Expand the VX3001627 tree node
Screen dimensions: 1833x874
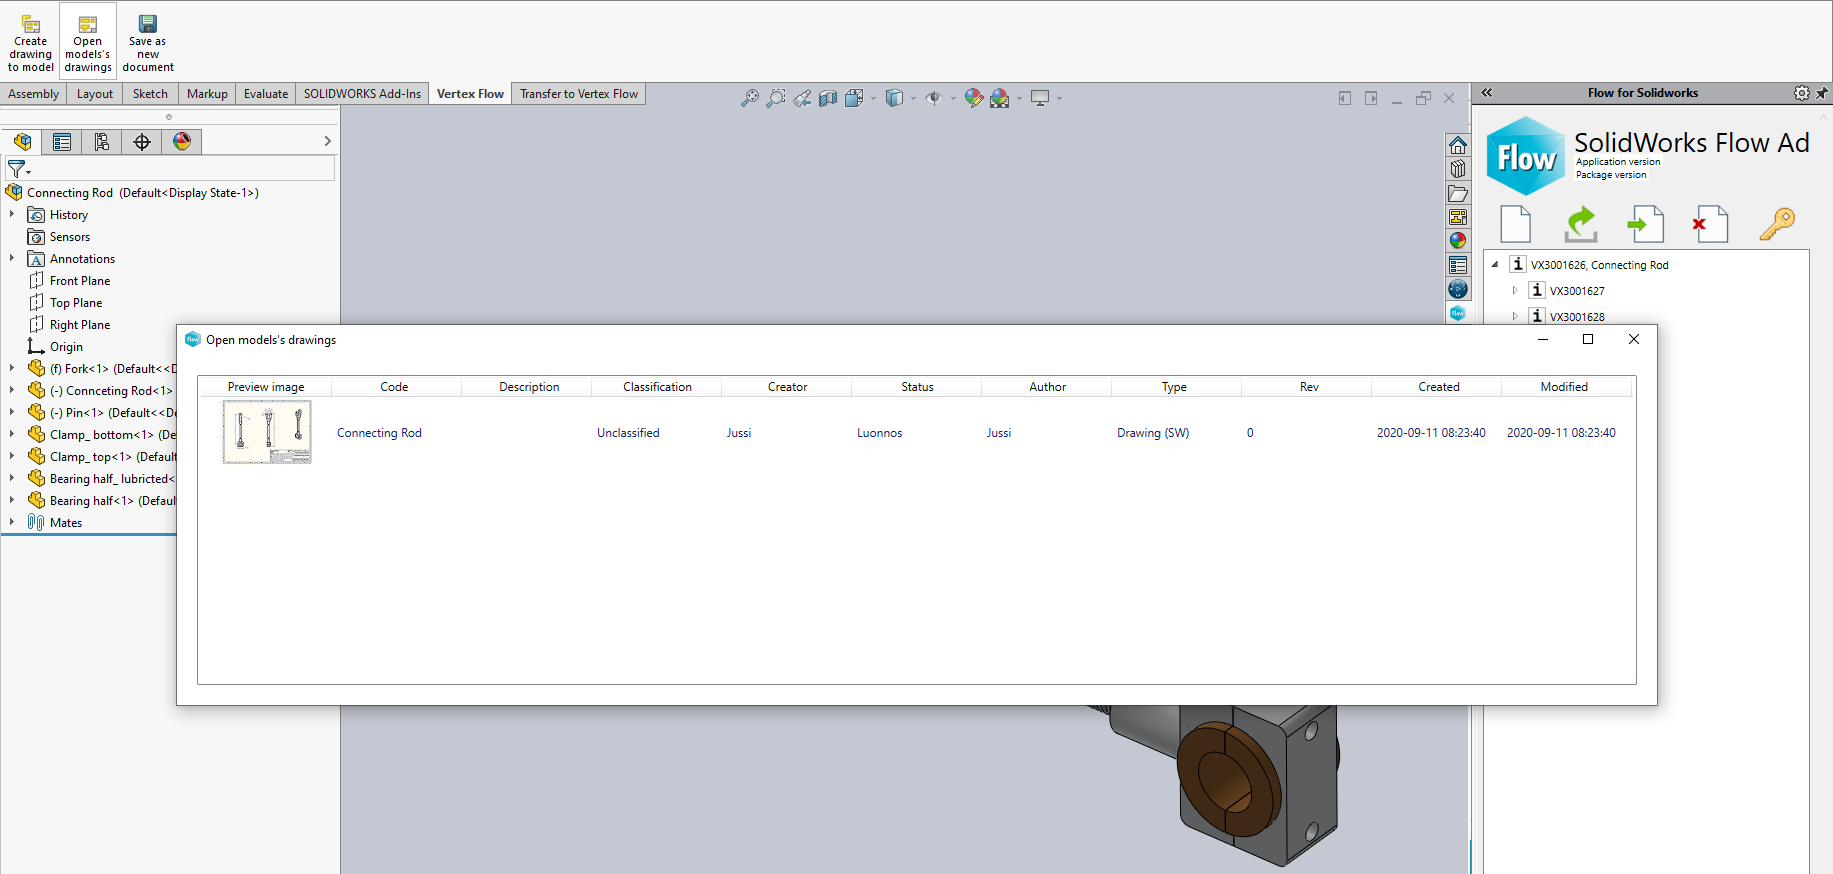(1515, 291)
